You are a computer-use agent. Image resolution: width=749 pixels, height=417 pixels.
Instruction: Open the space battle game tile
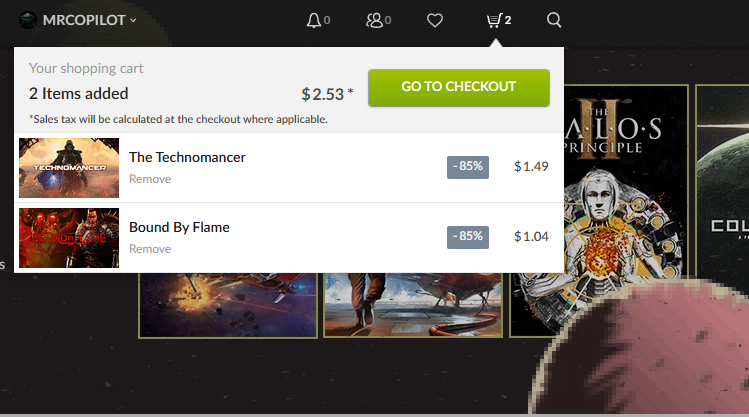pyautogui.click(x=228, y=305)
